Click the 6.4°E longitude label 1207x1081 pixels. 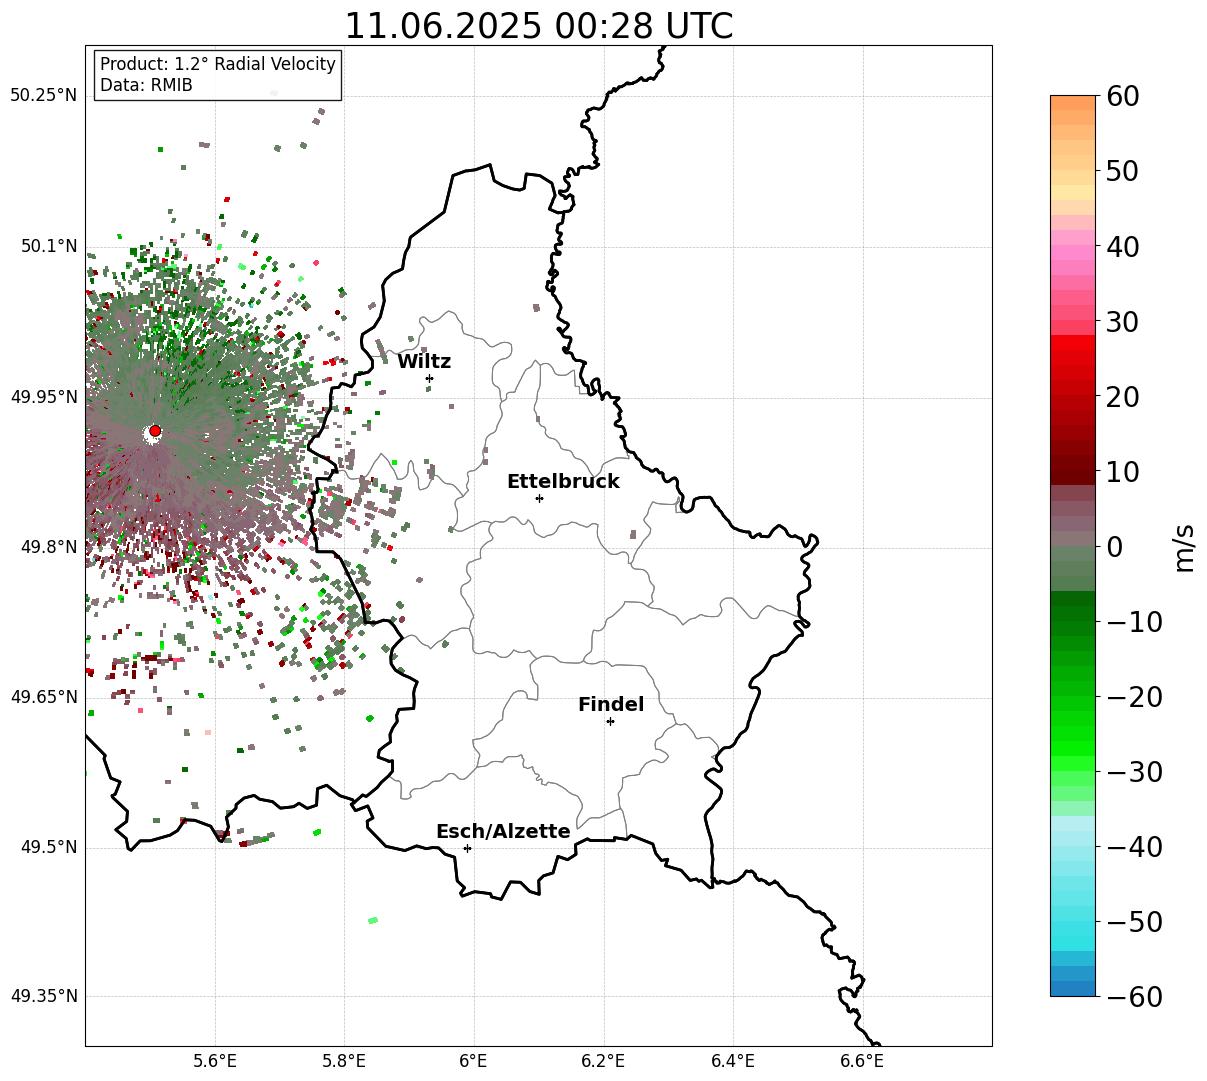[x=733, y=1062]
